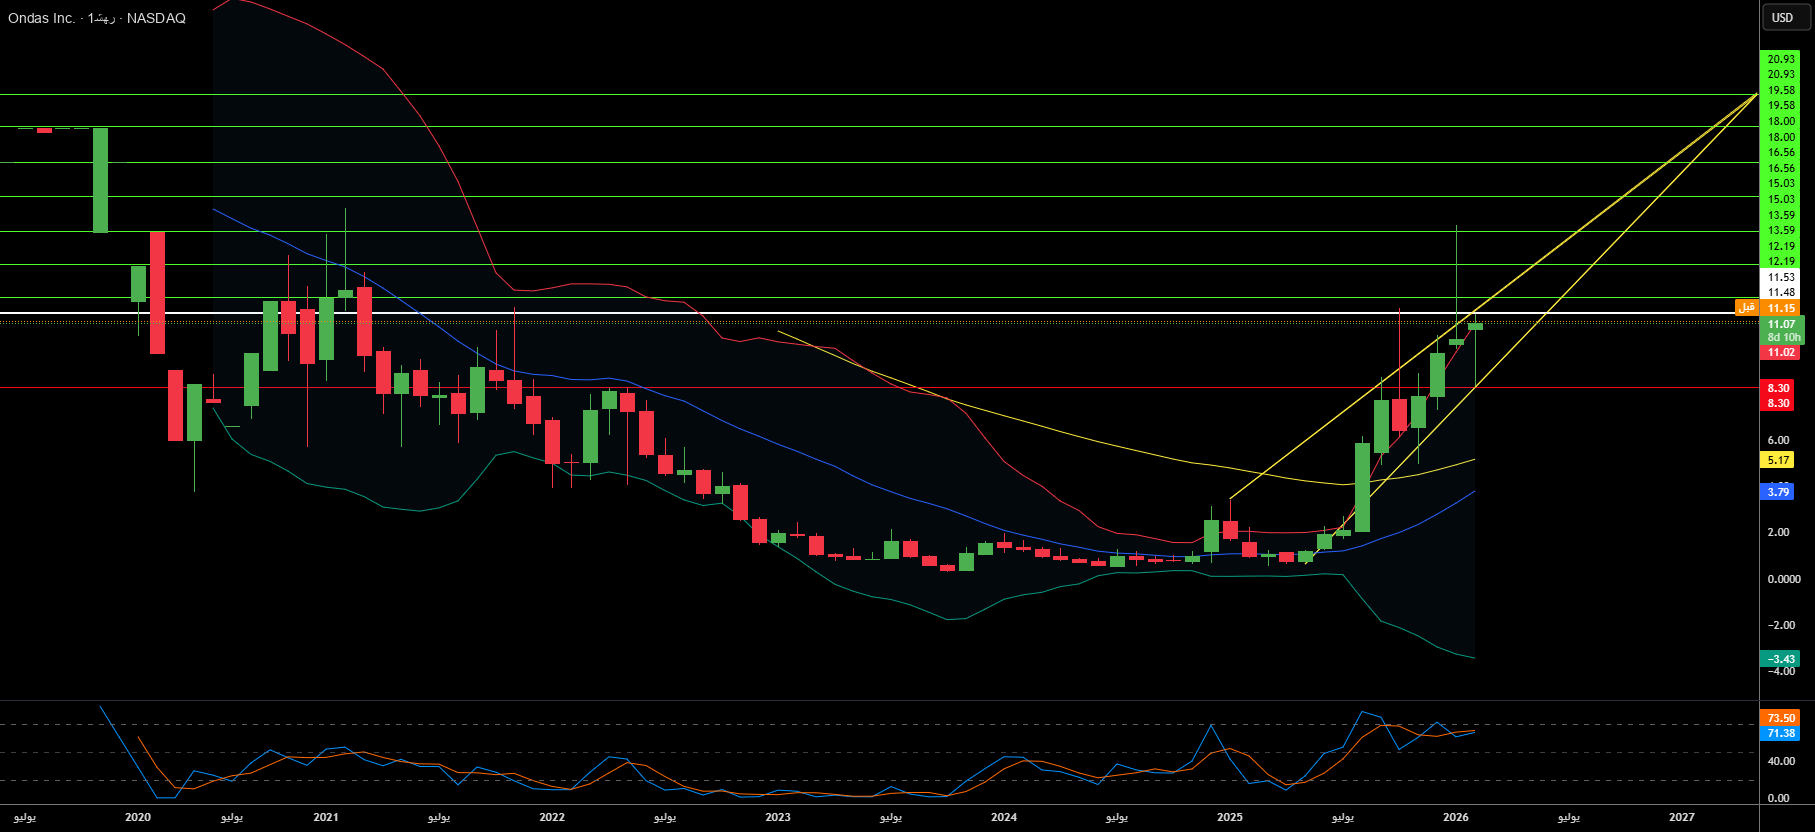Click the yellow 5.17 moving average label

[x=1779, y=460]
